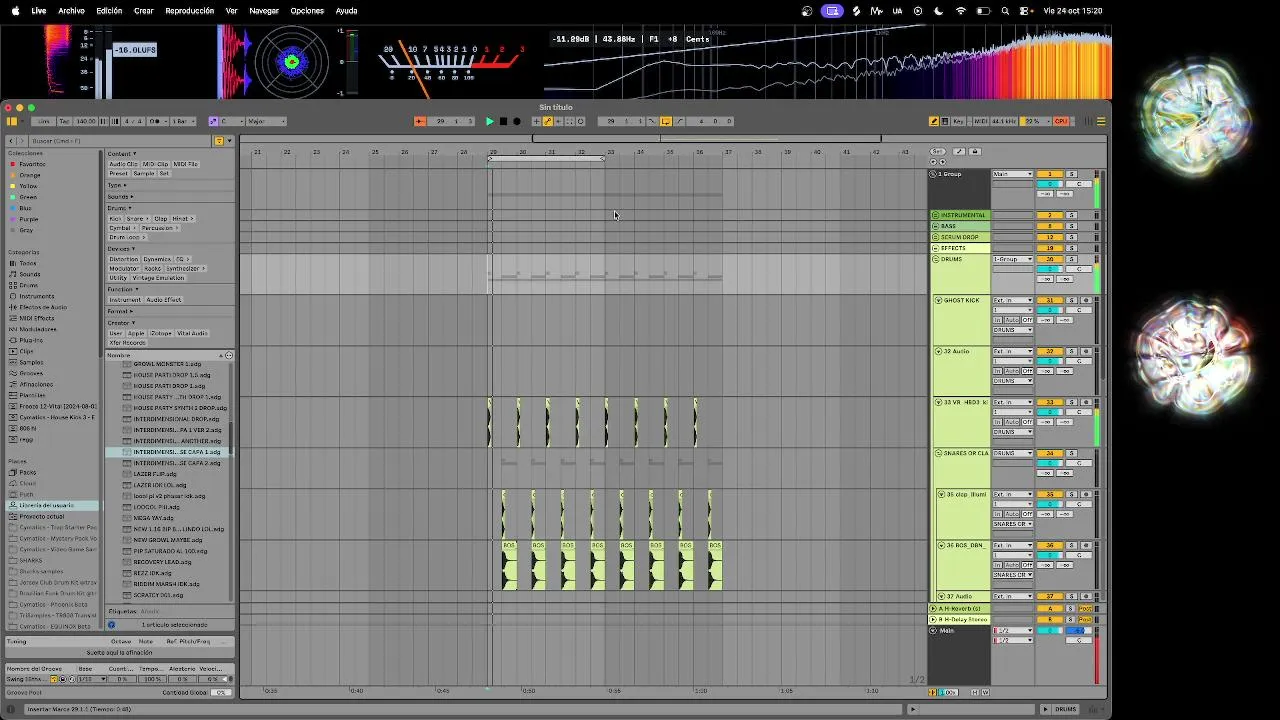1280x720 pixels.
Task: Click the MIDI arrangement overdub plus icon
Action: [x=537, y=121]
